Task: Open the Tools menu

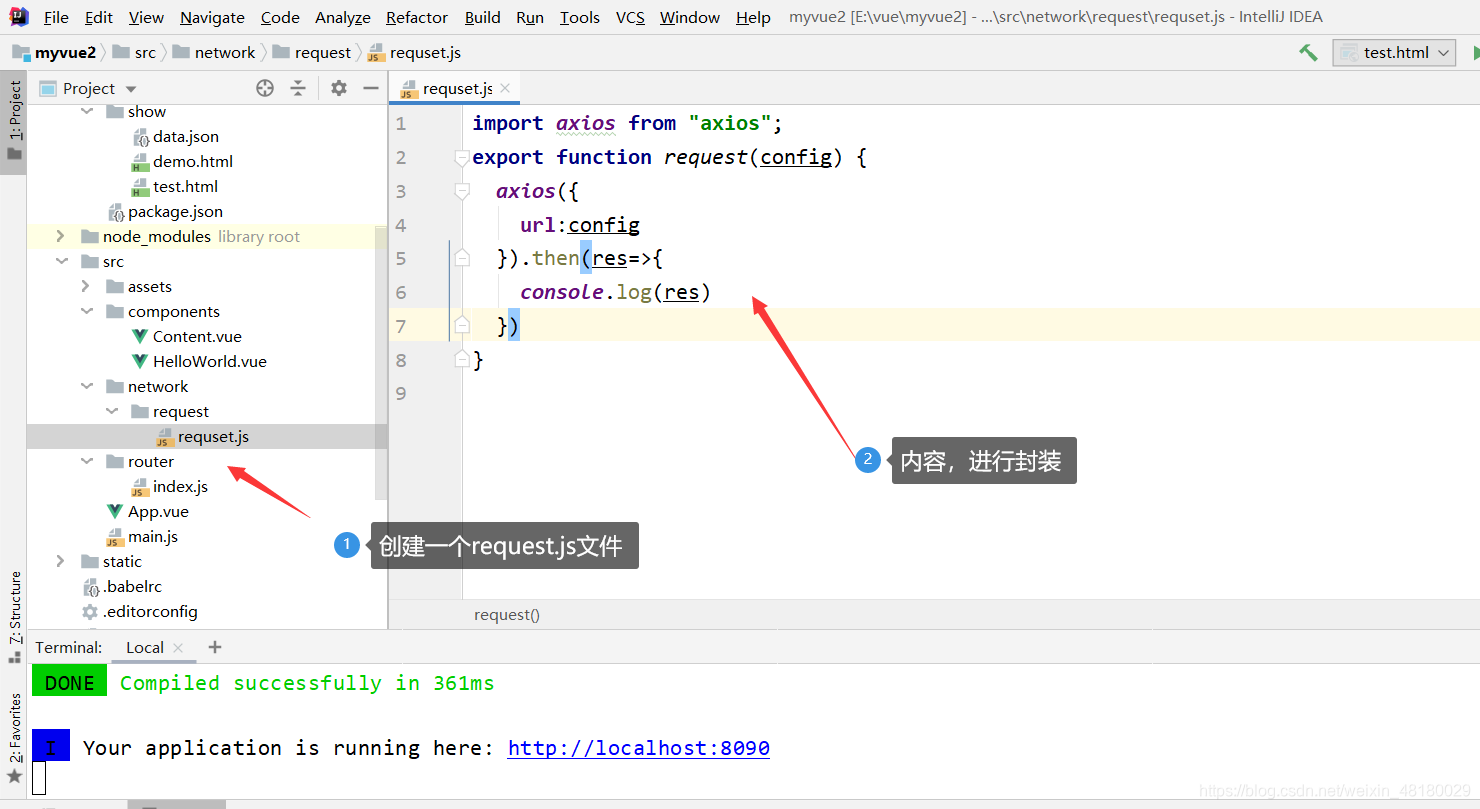Action: click(x=580, y=17)
